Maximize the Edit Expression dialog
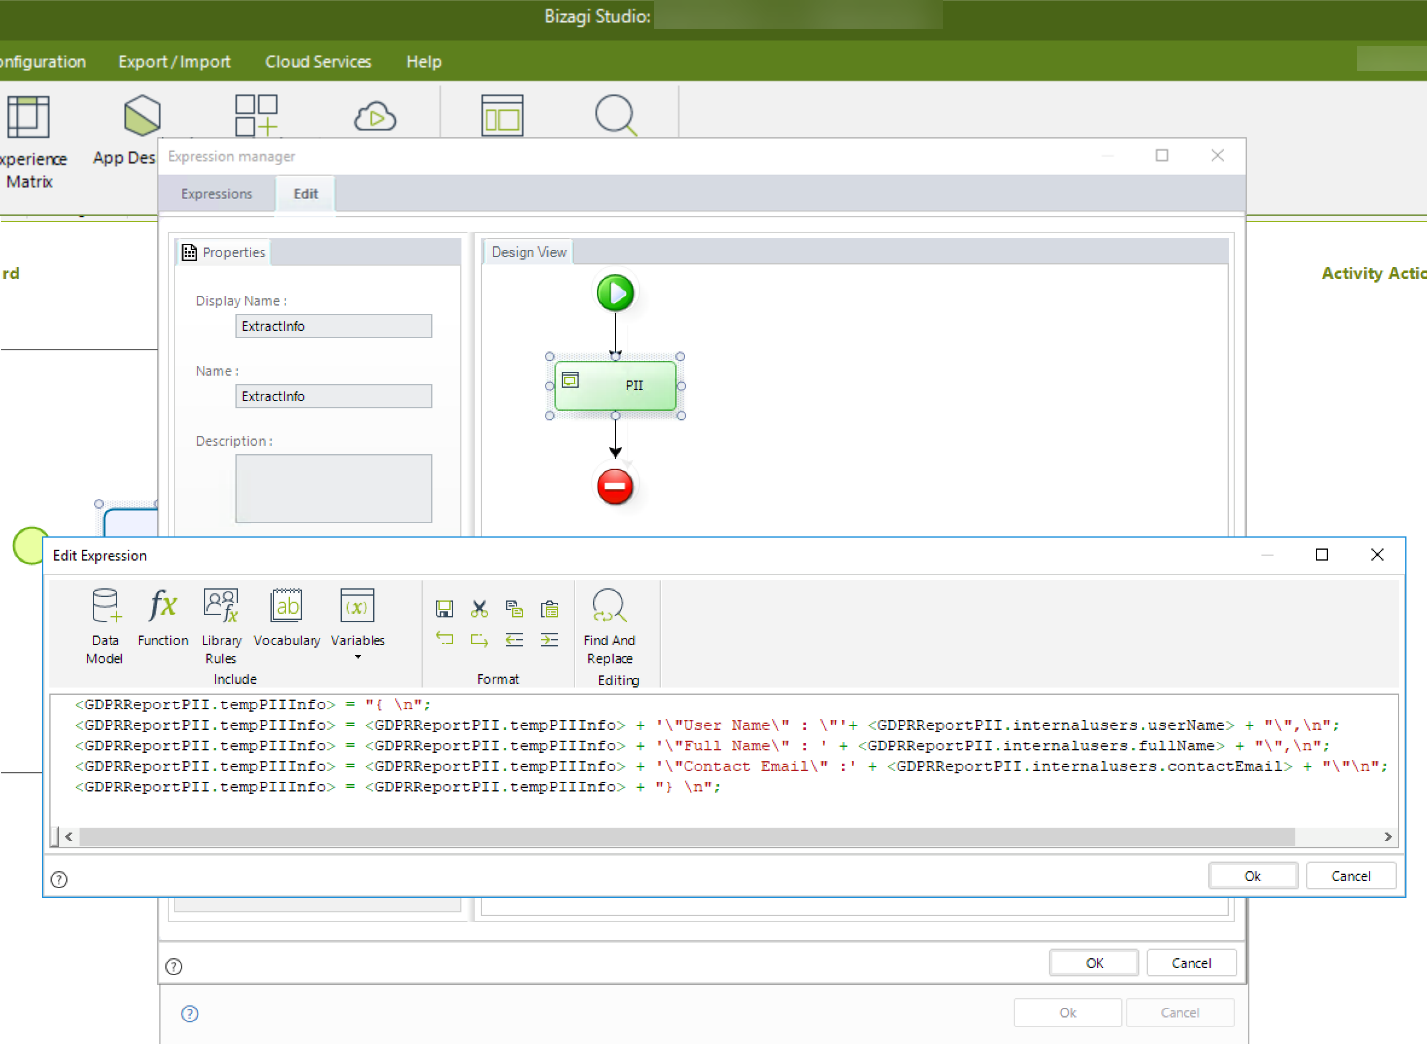Viewport: 1427px width, 1044px height. click(1322, 555)
